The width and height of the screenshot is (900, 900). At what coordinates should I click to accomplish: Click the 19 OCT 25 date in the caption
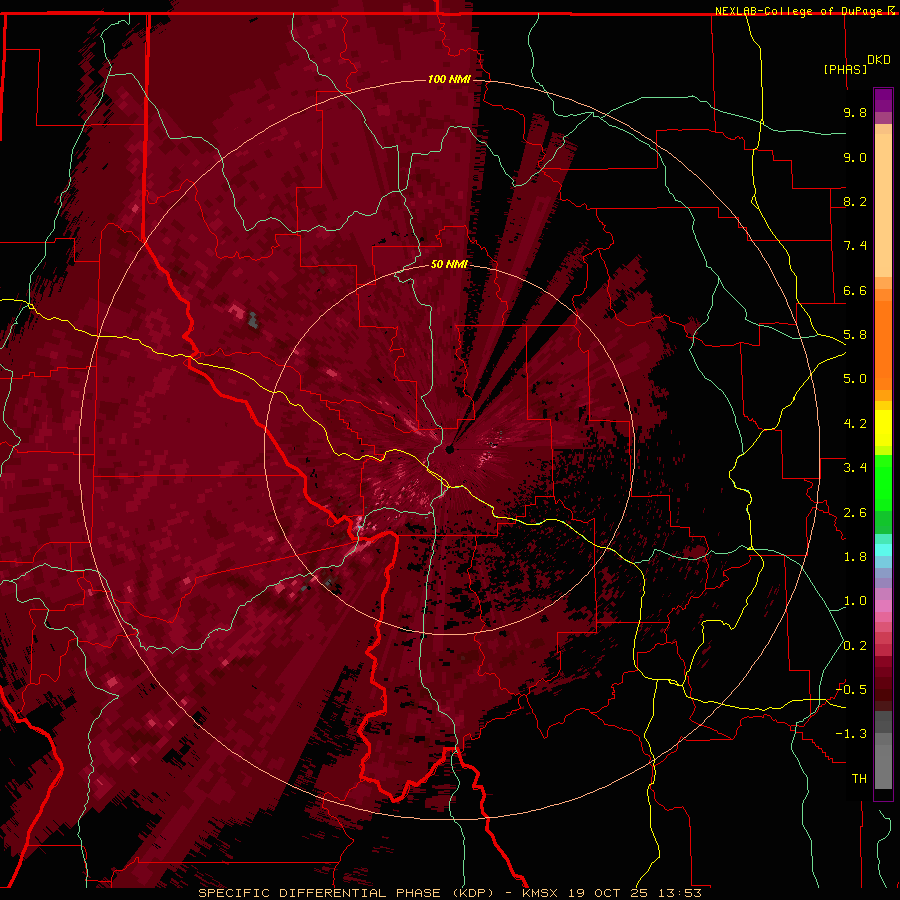coord(607,893)
